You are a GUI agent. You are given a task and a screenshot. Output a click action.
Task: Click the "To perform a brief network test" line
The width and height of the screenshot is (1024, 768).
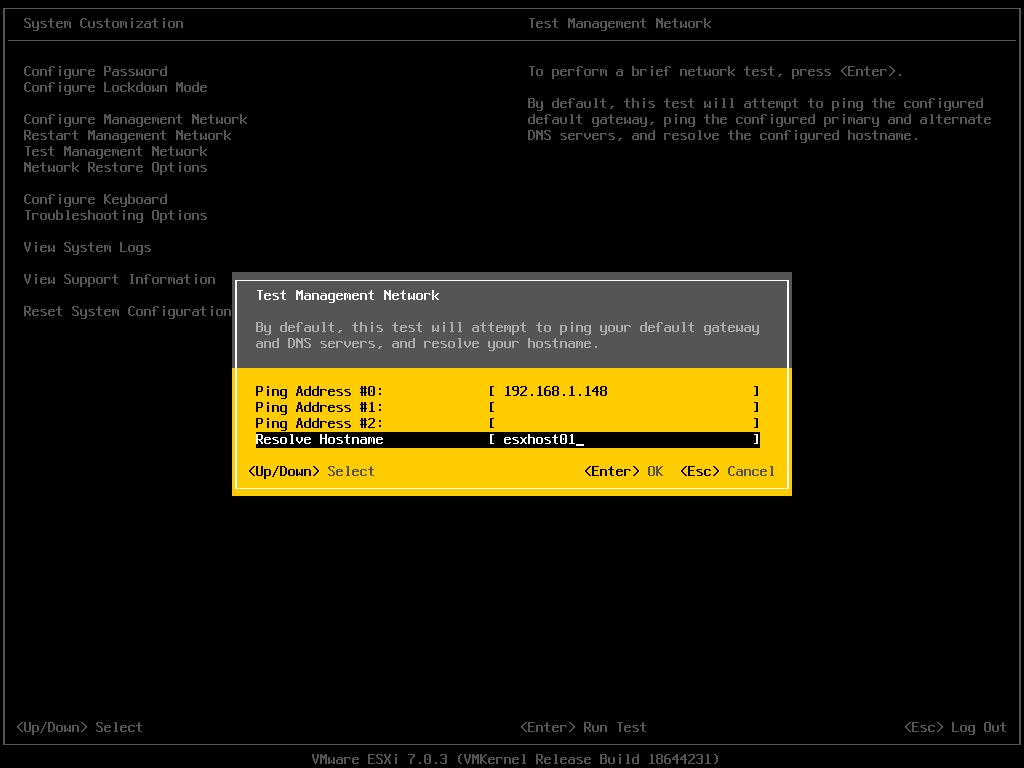[715, 71]
